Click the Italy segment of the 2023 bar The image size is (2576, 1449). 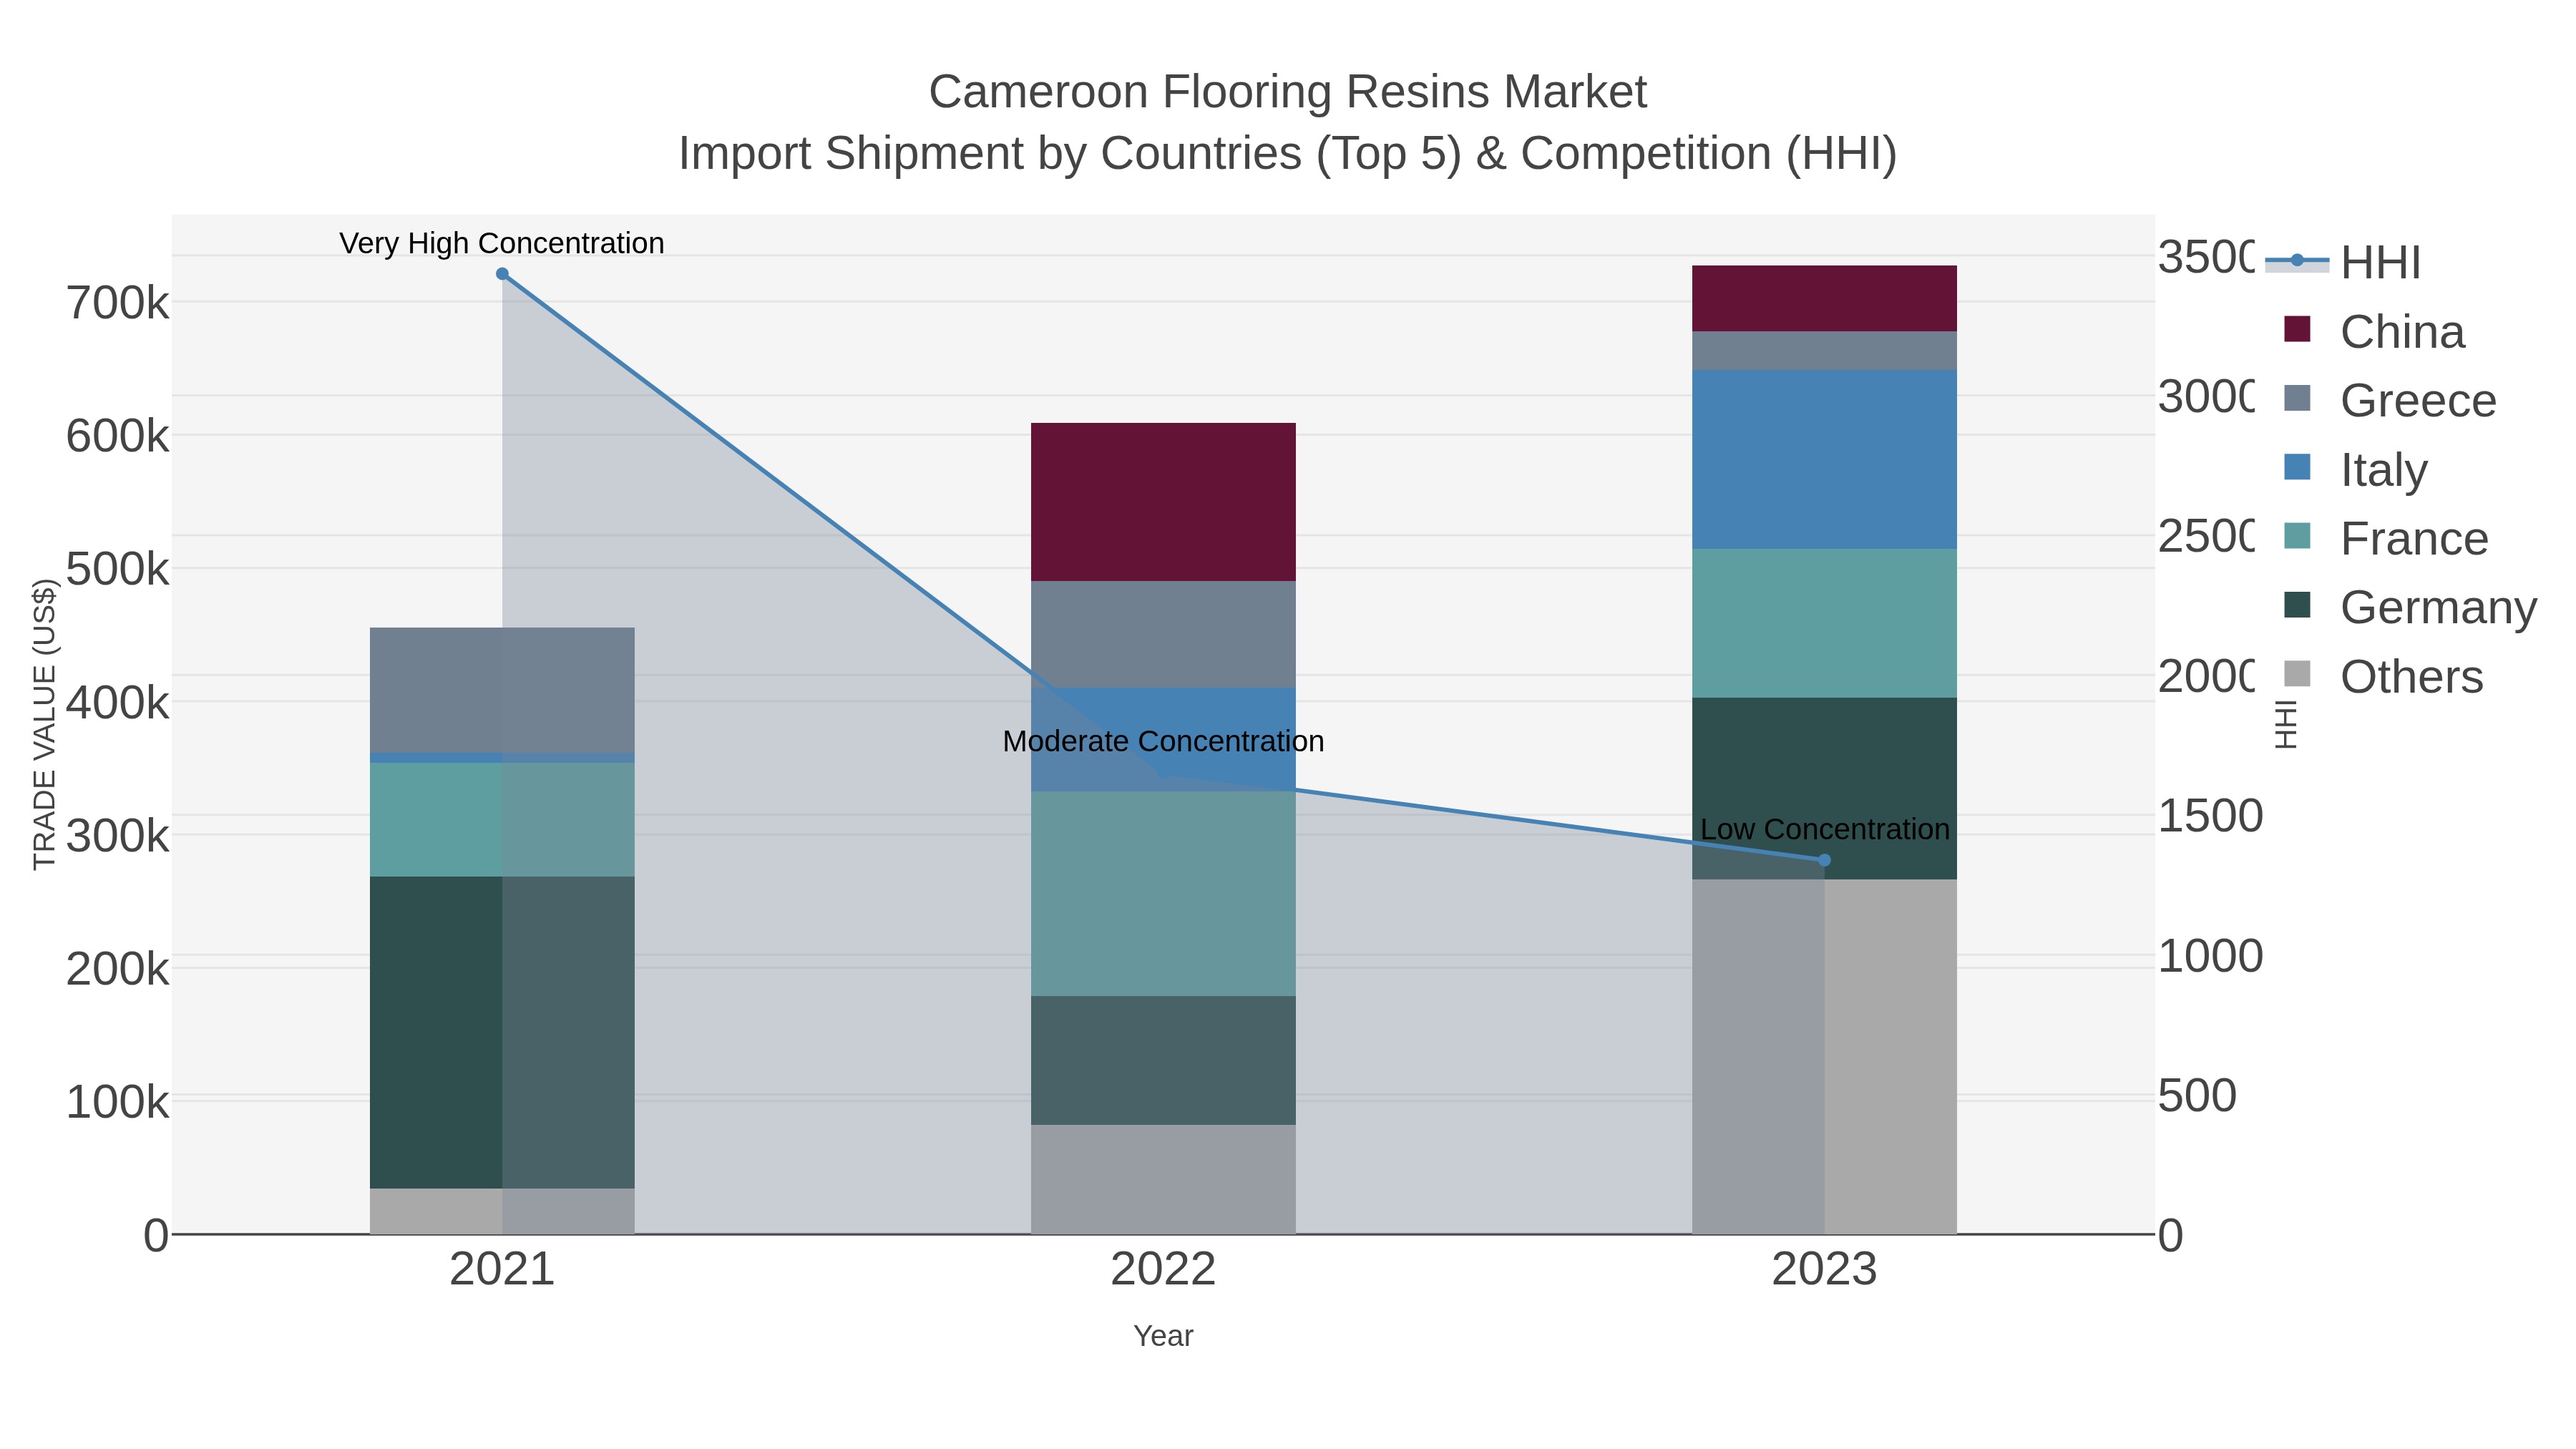(x=1824, y=460)
